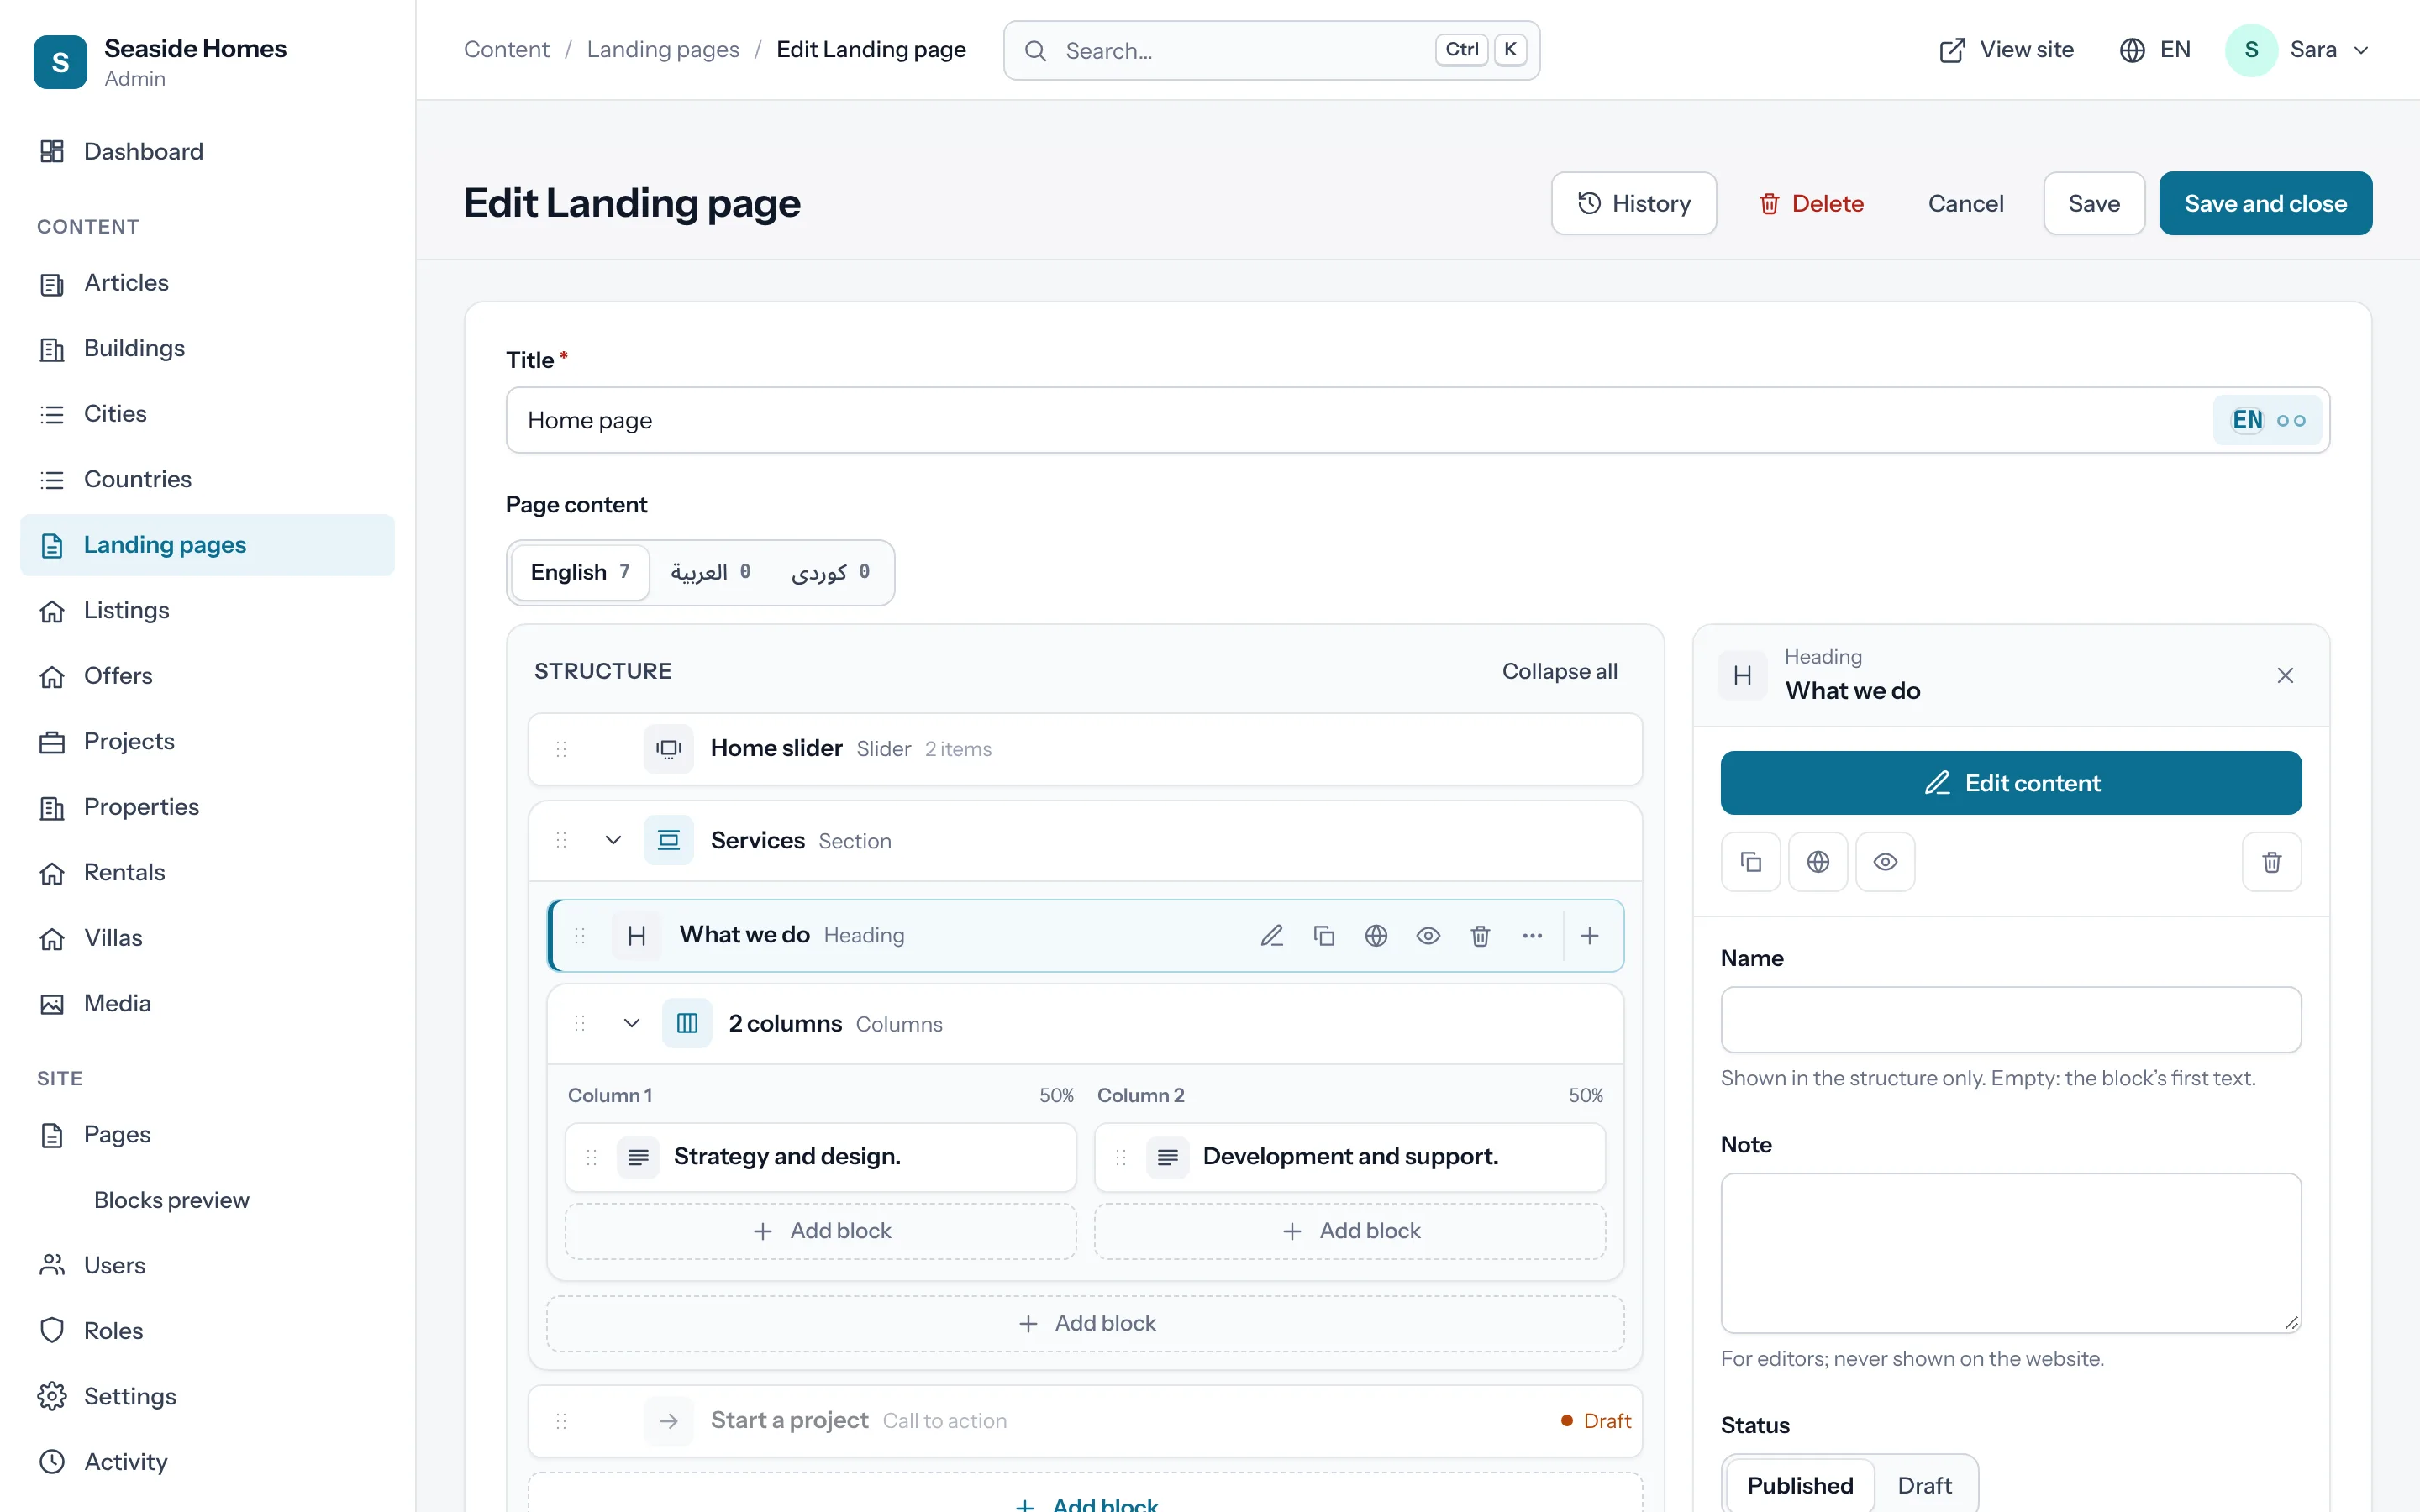Toggle eye visibility icon in Heading side panel
The height and width of the screenshot is (1512, 2420).
click(1885, 862)
